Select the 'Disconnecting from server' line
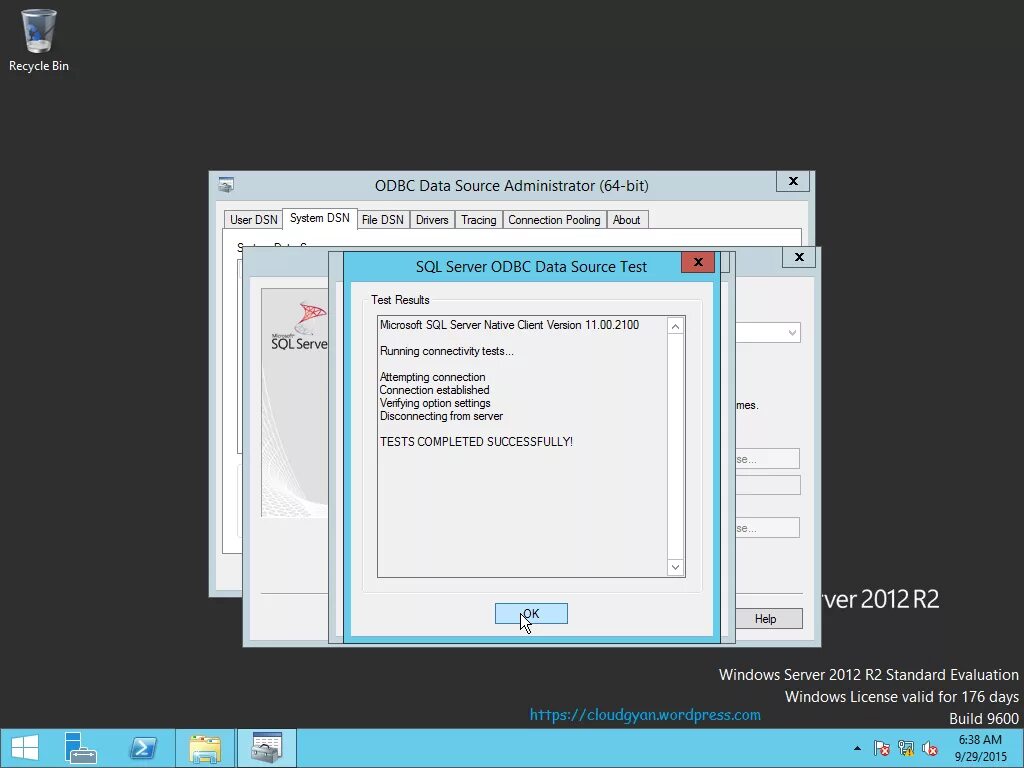Viewport: 1024px width, 768px height. [441, 416]
